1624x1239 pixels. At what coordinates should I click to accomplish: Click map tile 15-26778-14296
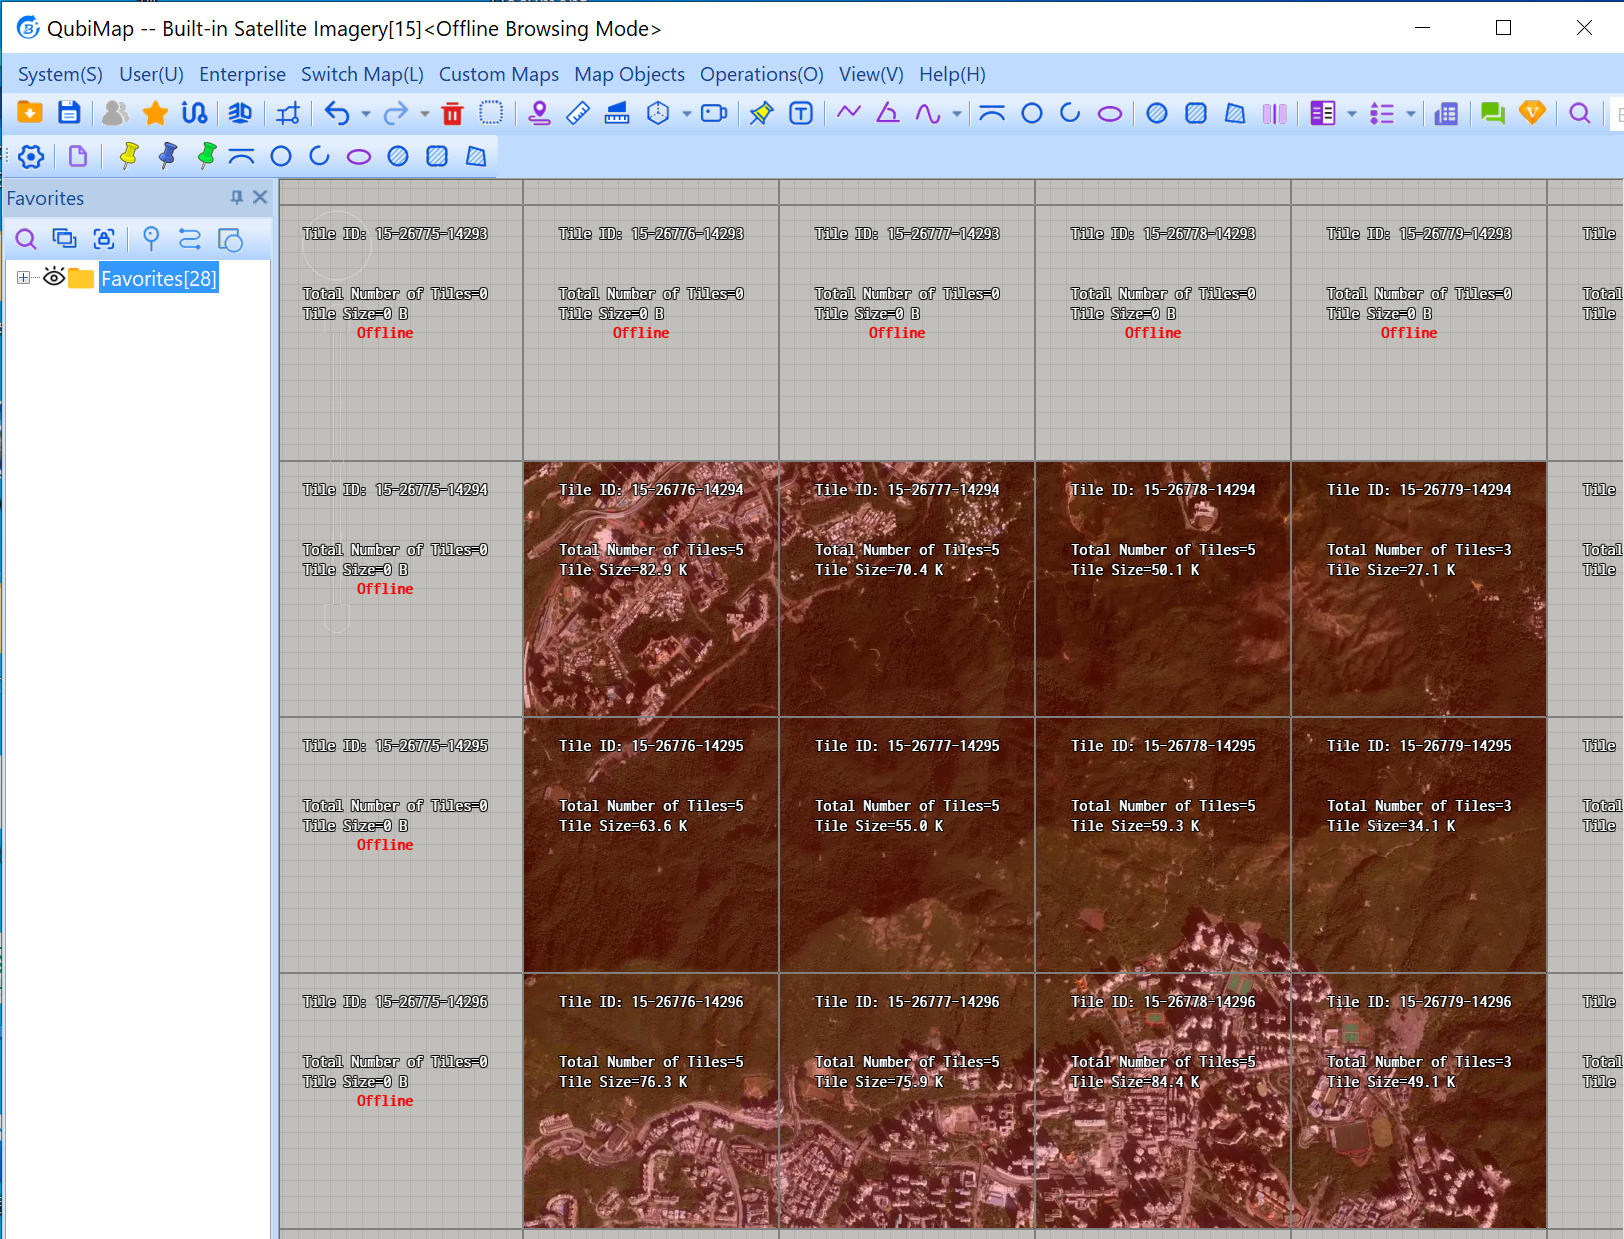pyautogui.click(x=1163, y=1101)
